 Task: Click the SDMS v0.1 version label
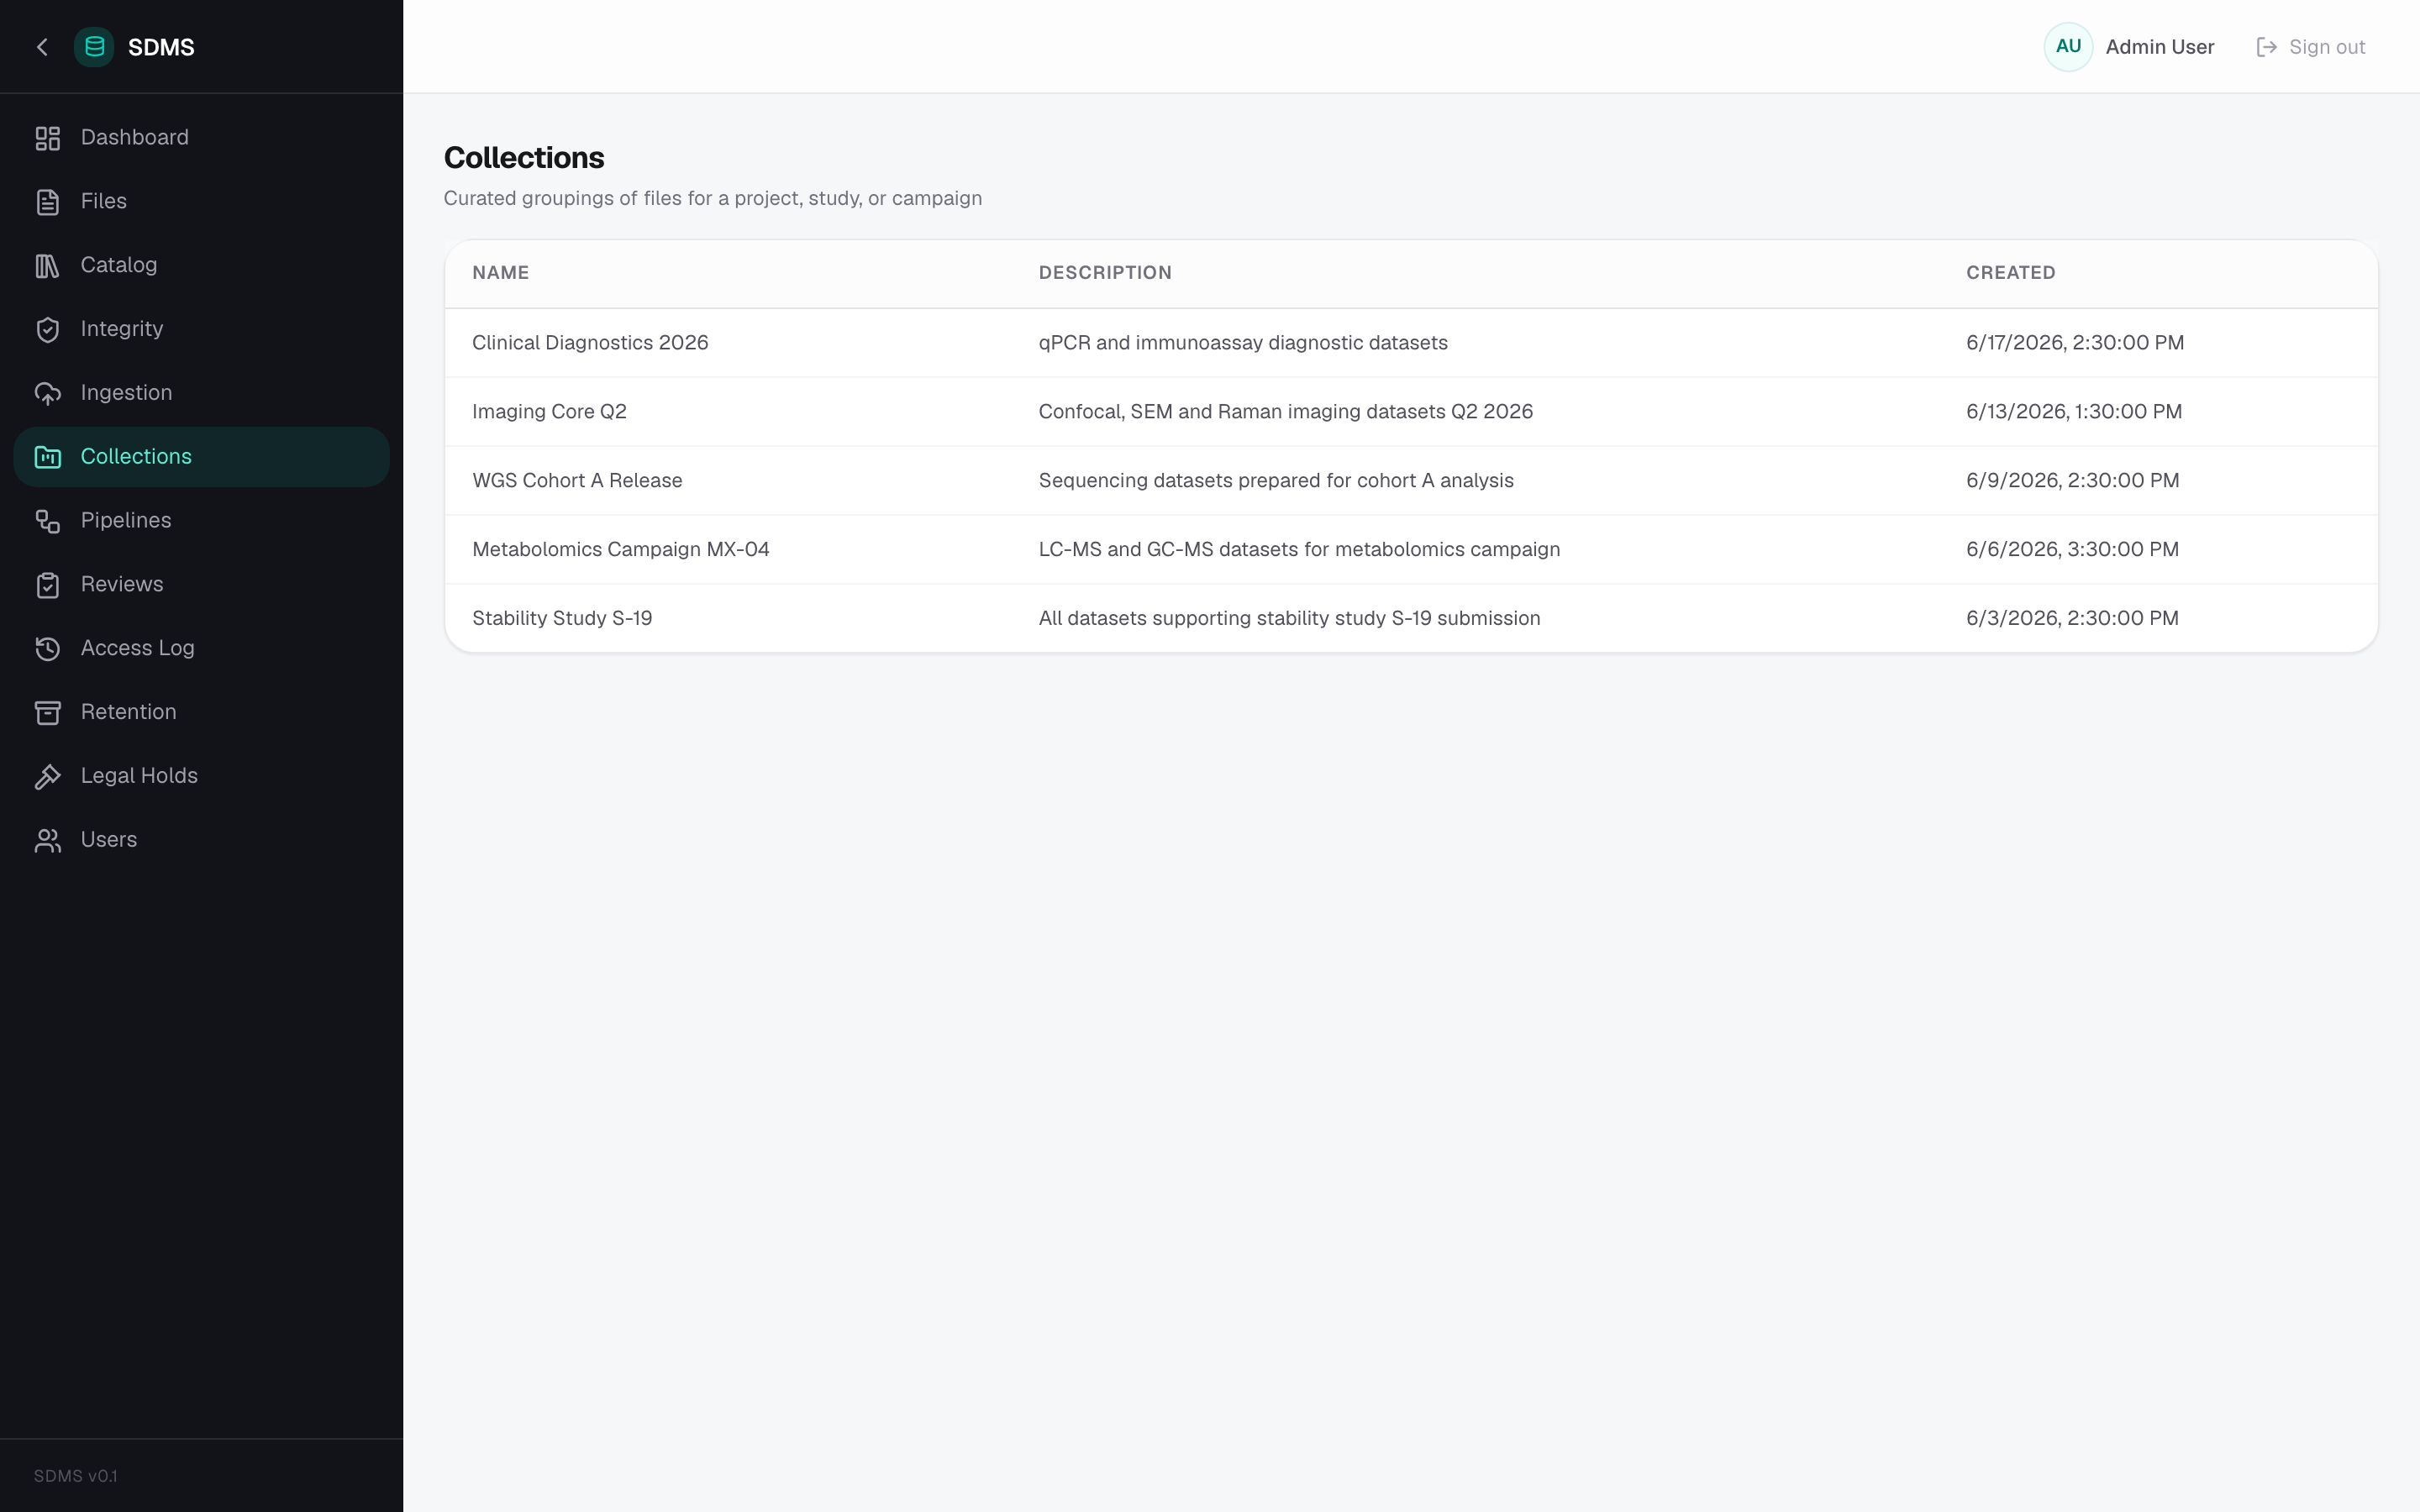pos(75,1476)
